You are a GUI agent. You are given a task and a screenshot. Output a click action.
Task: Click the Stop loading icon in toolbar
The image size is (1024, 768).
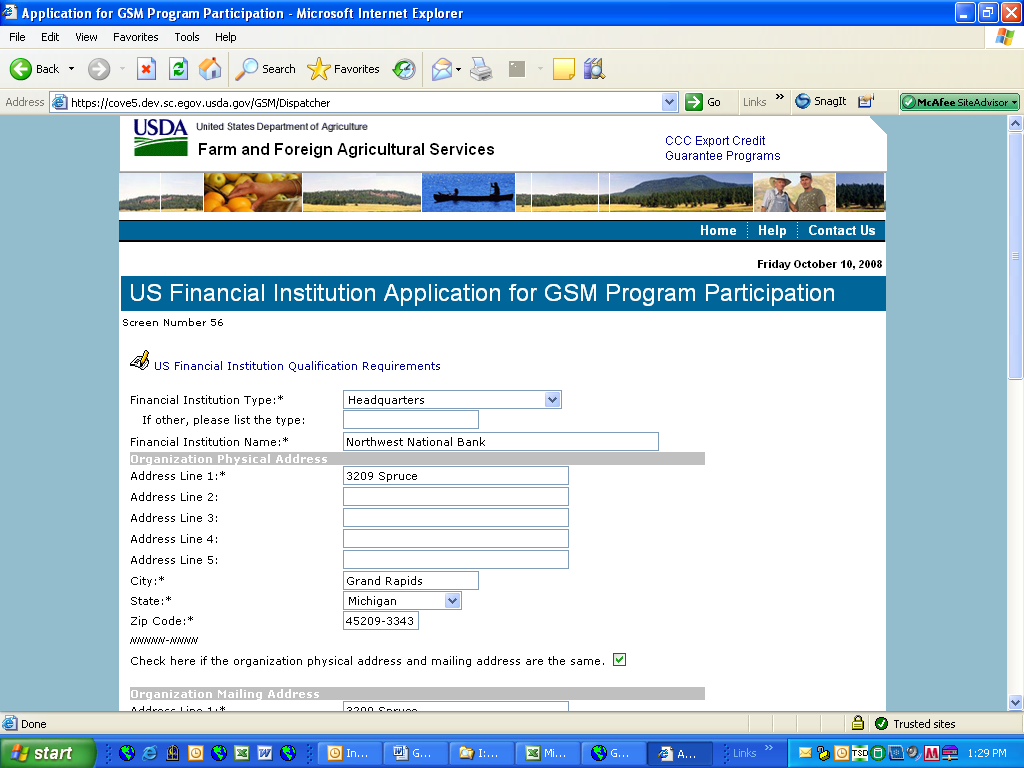[x=146, y=69]
